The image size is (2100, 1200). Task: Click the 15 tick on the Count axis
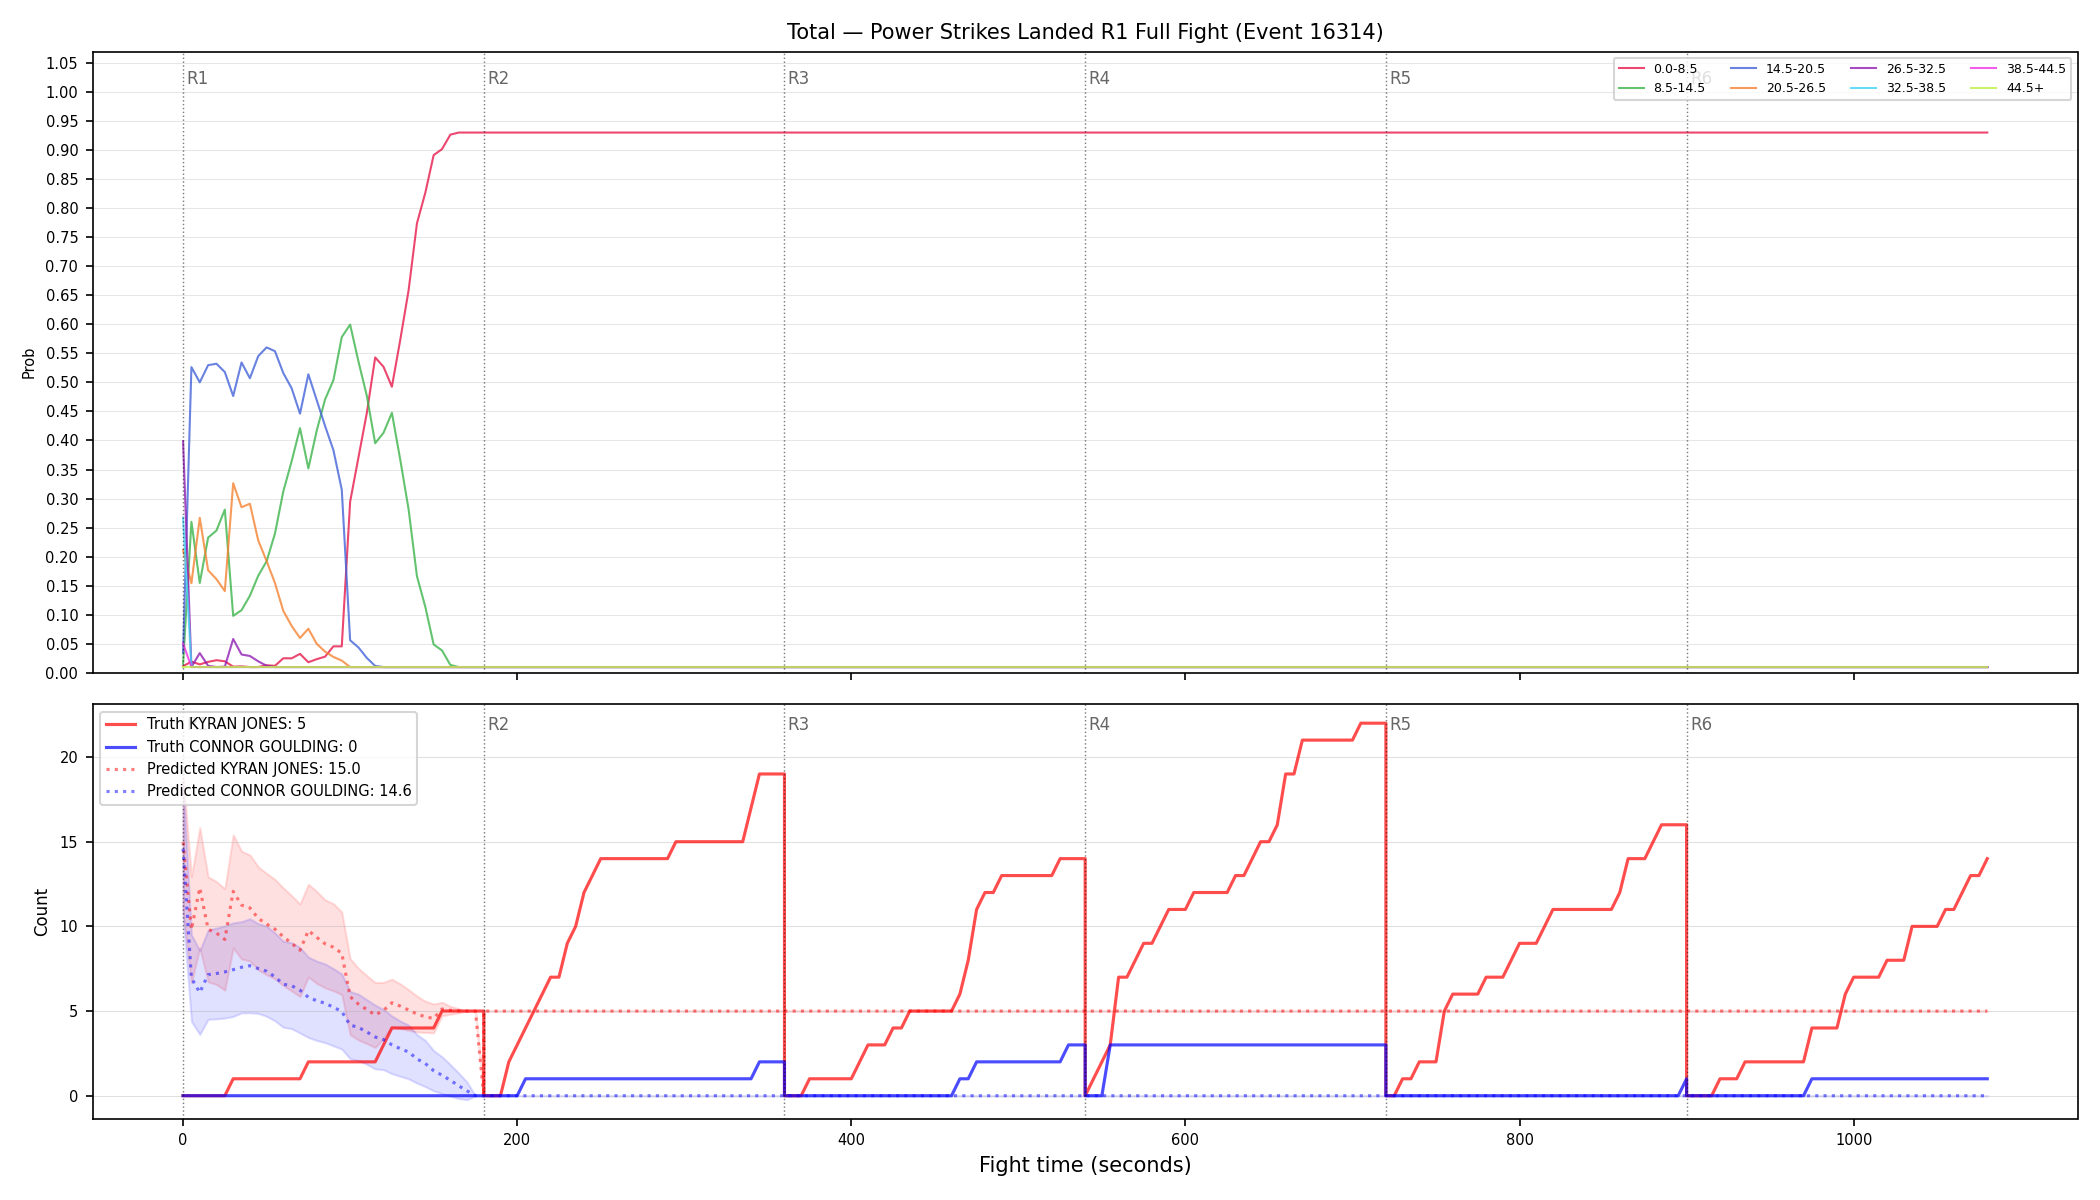pyautogui.click(x=69, y=842)
